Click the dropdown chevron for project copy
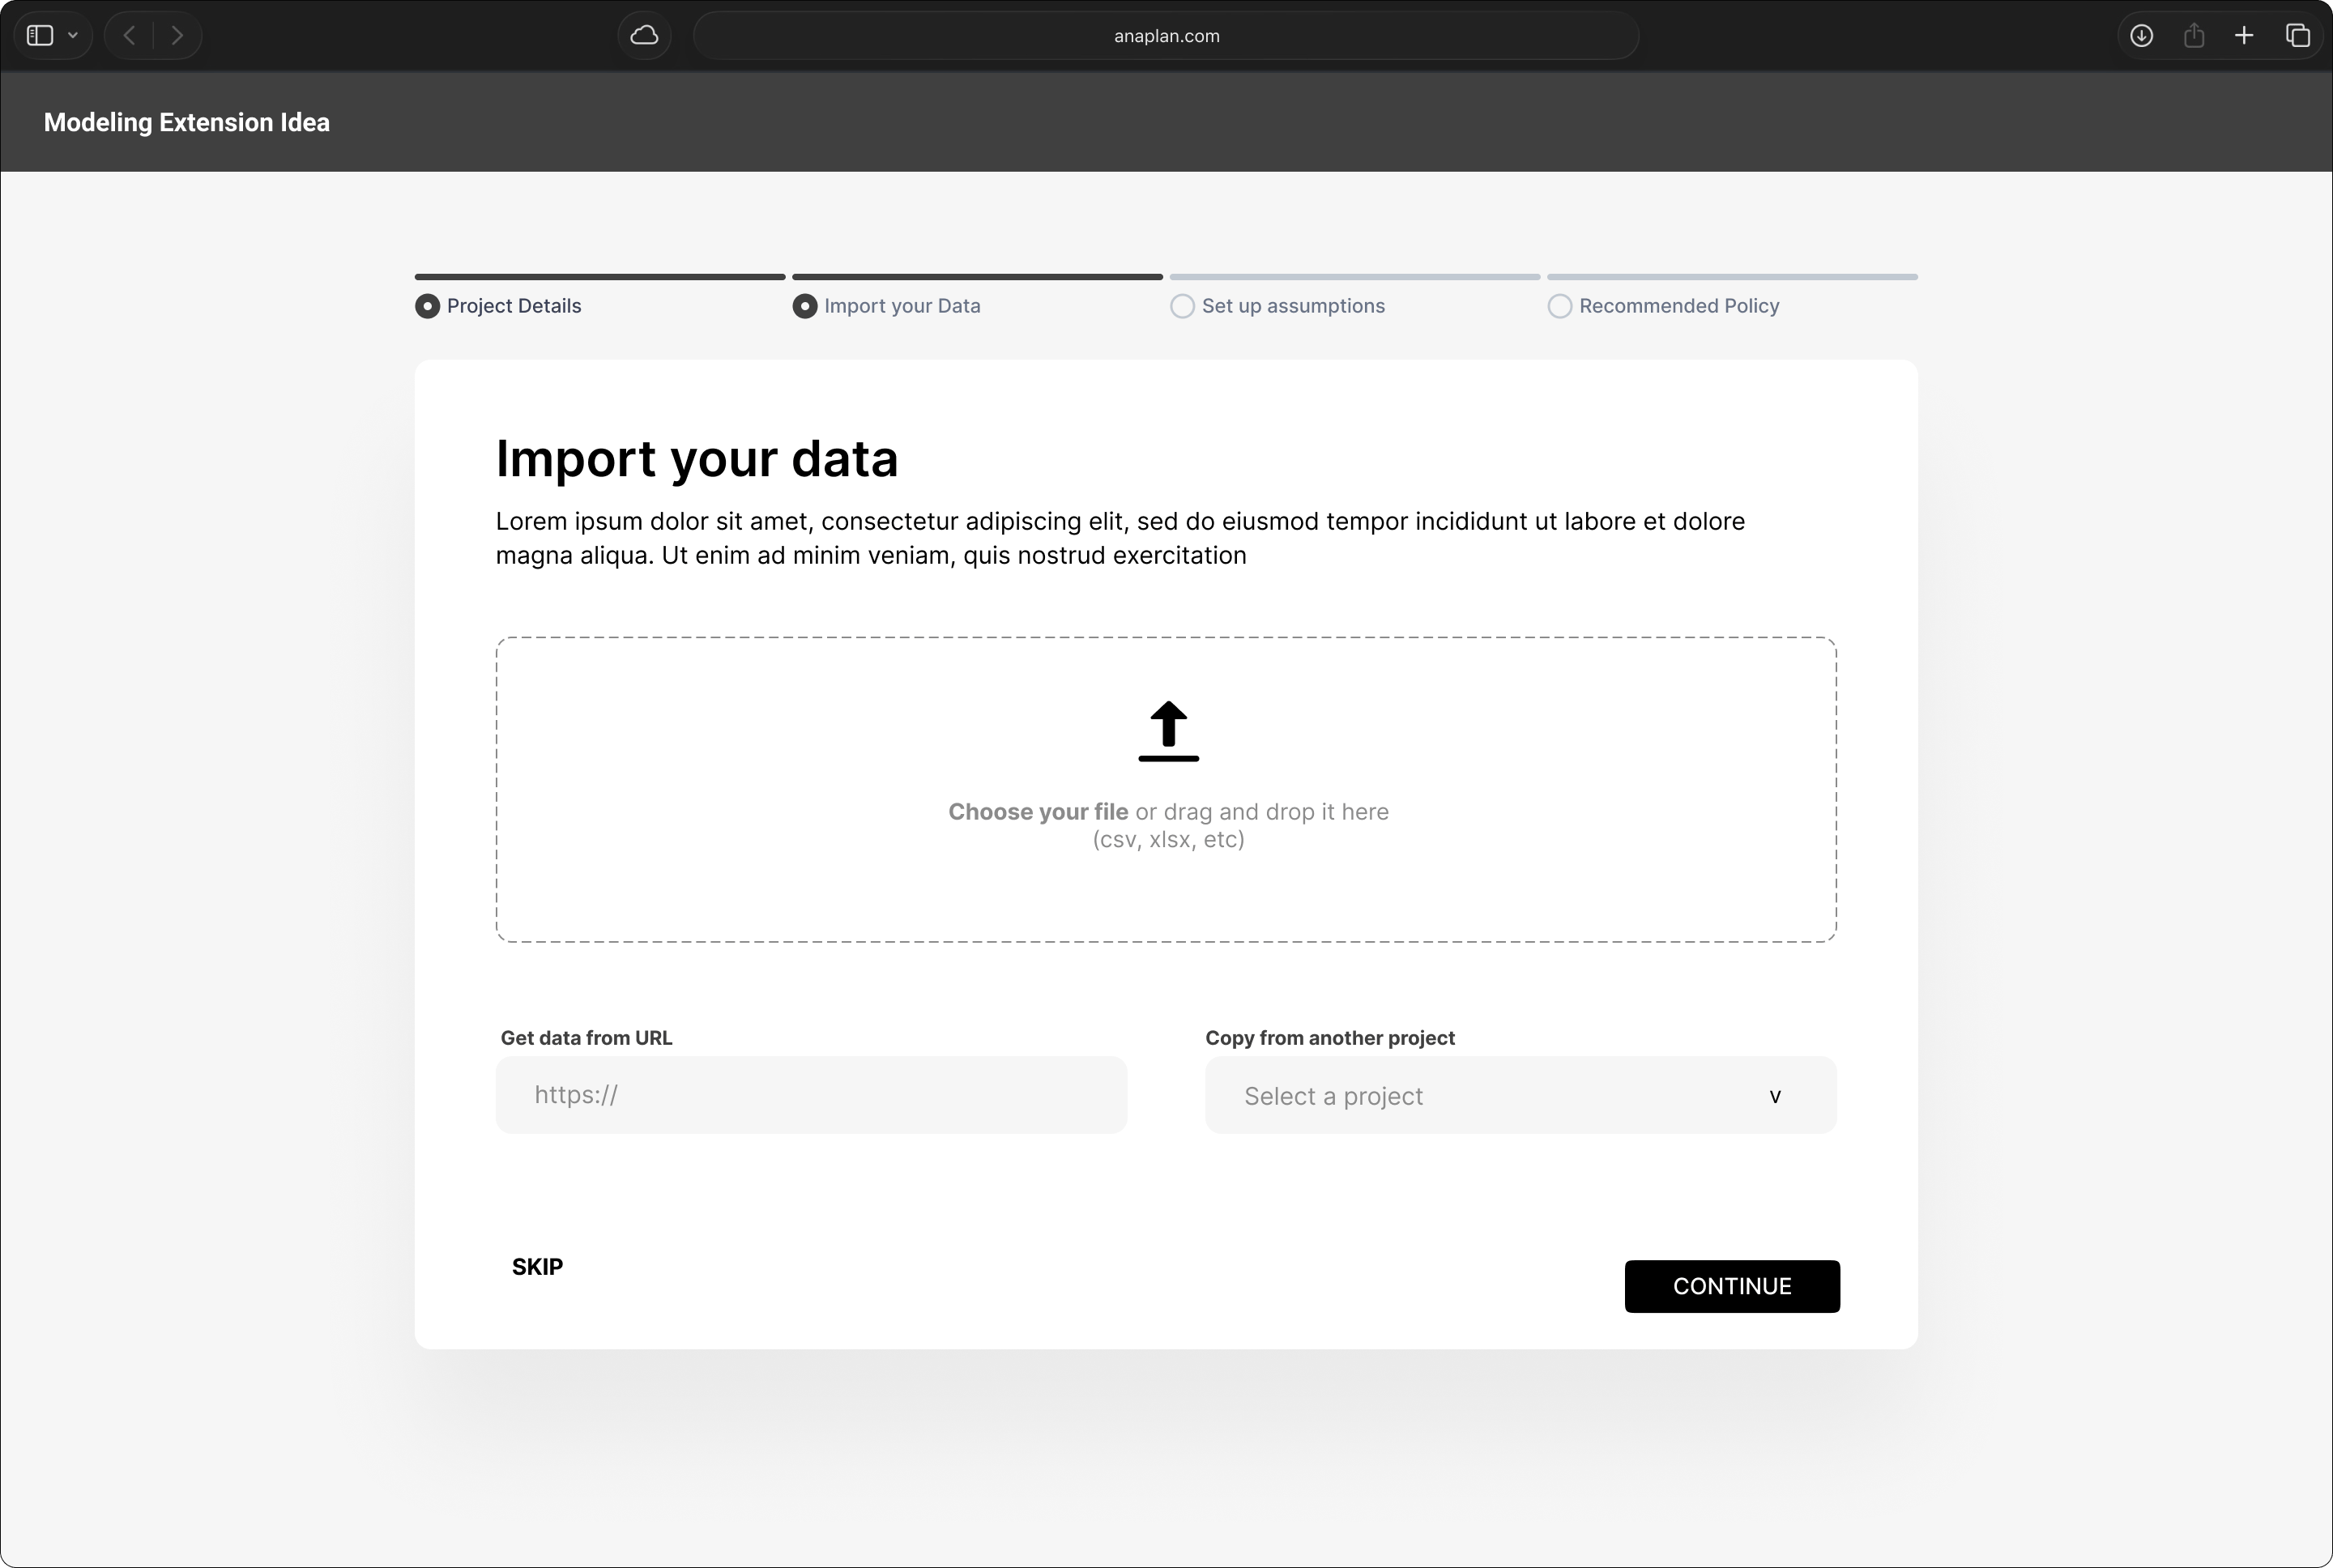2333x1568 pixels. click(1775, 1097)
